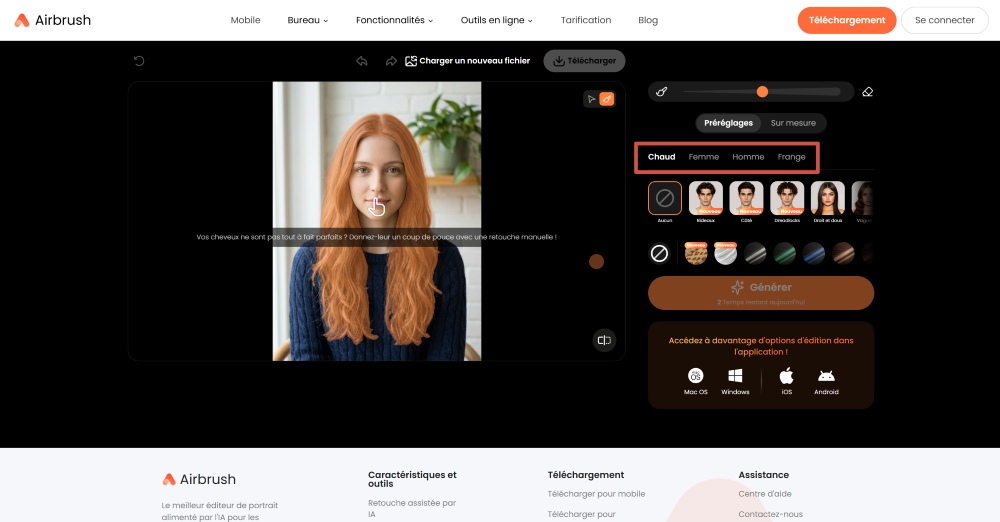
Task: Click the Airbrush logo in the footer
Action: tap(198, 479)
